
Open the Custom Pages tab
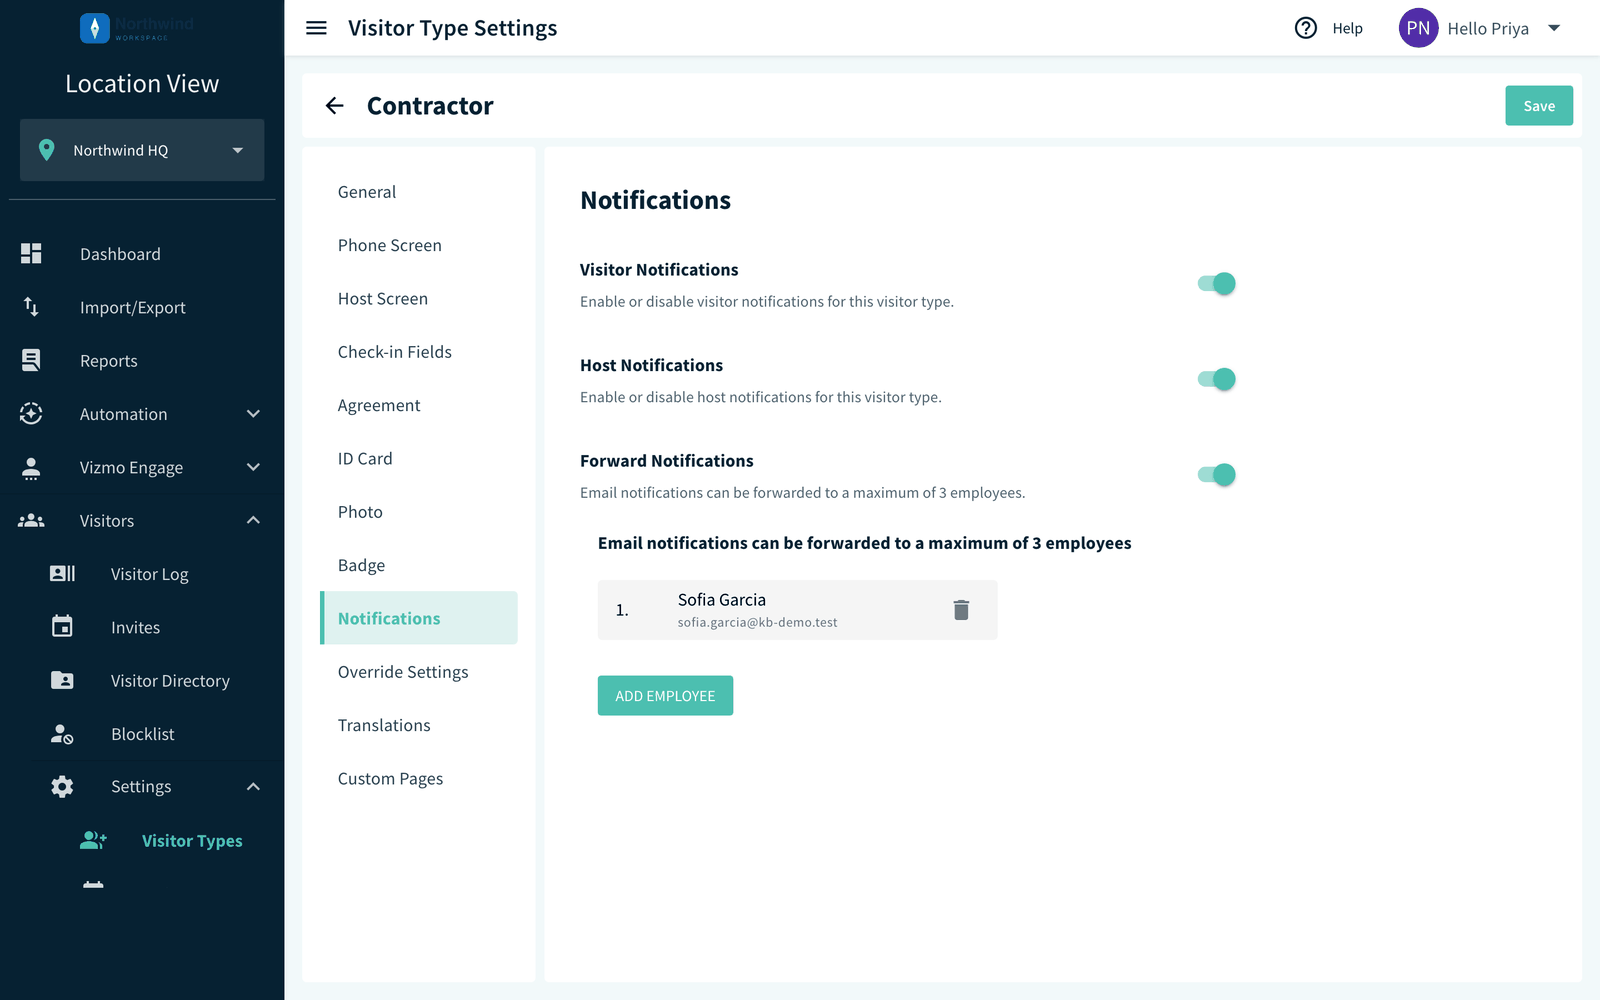click(419, 778)
